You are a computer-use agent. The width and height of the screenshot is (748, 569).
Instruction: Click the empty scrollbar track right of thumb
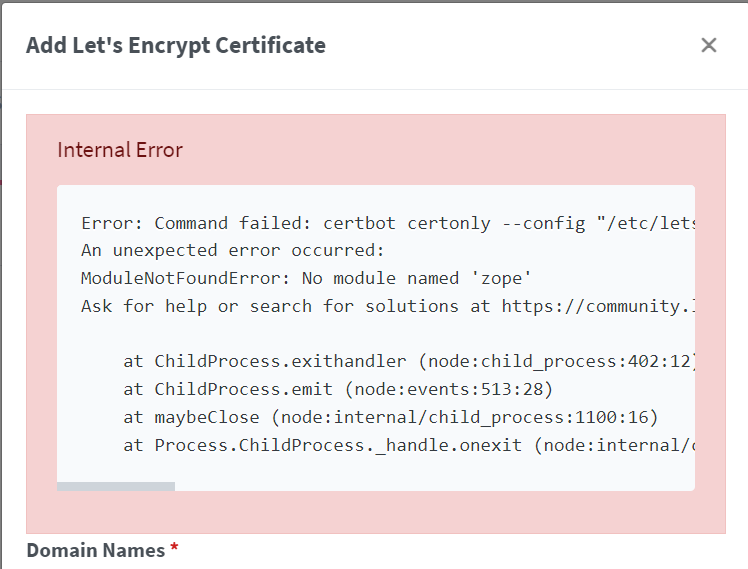pyautogui.click(x=430, y=486)
